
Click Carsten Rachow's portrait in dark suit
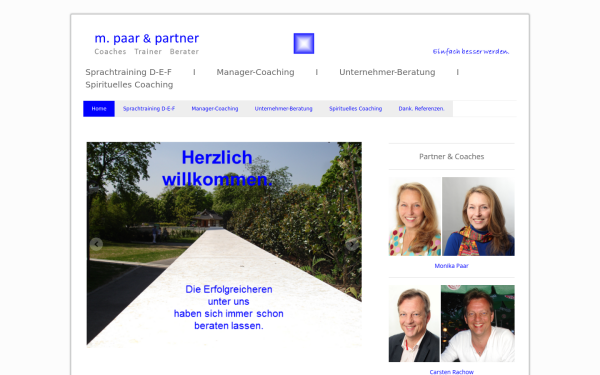414,323
